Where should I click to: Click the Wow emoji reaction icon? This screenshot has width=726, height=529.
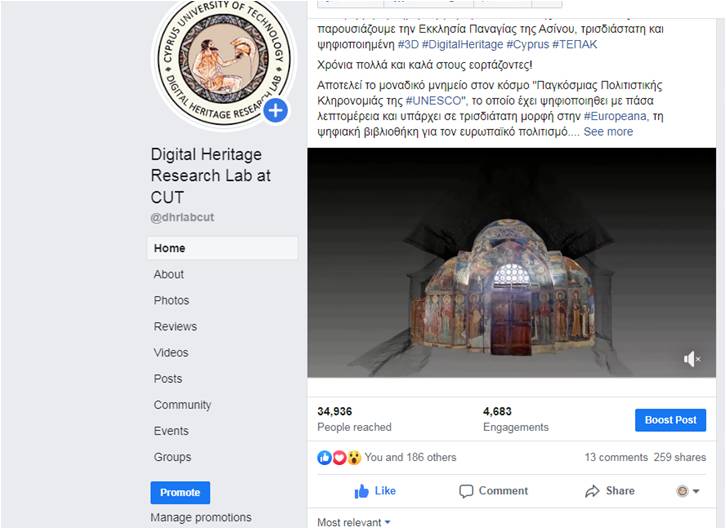click(354, 458)
